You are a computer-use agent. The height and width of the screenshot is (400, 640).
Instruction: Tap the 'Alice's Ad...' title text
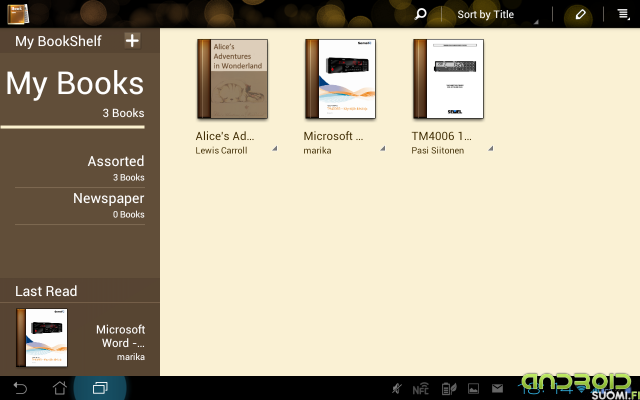click(224, 136)
